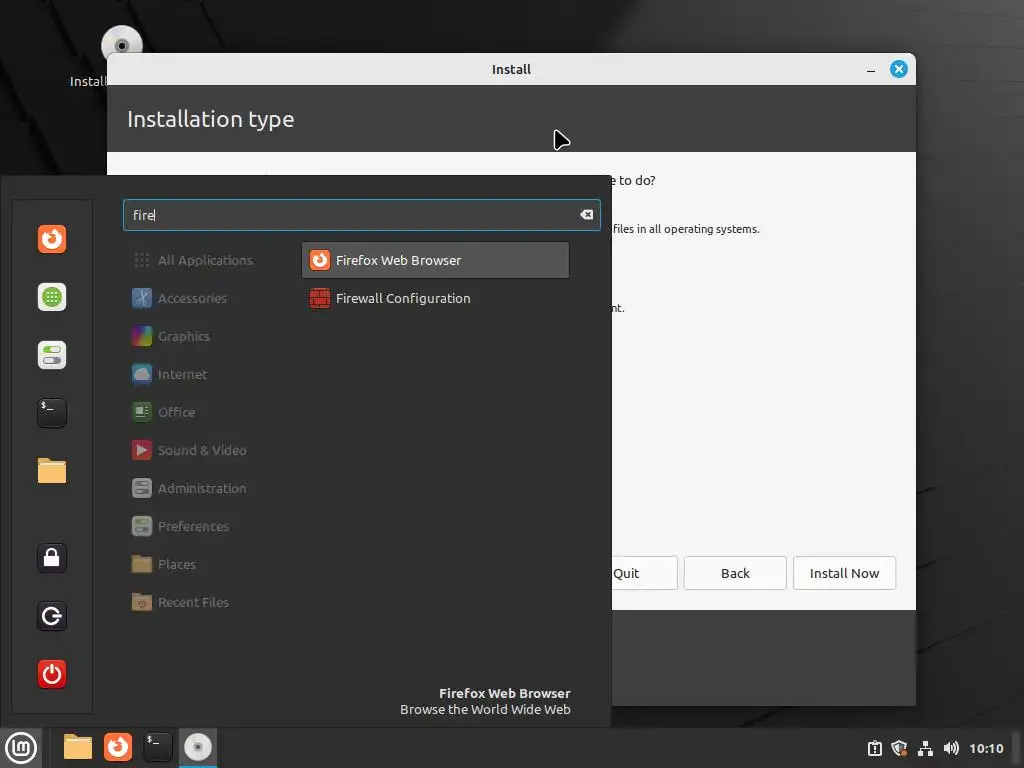The height and width of the screenshot is (768, 1024).
Task: Select Internet category
Action: tap(170, 374)
